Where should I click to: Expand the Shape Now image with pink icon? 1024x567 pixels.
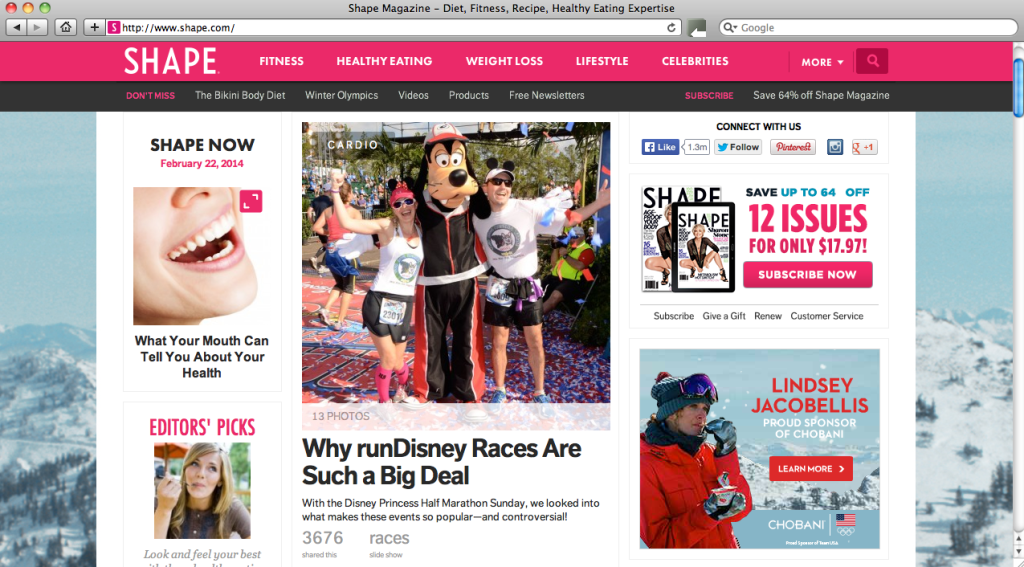click(251, 201)
